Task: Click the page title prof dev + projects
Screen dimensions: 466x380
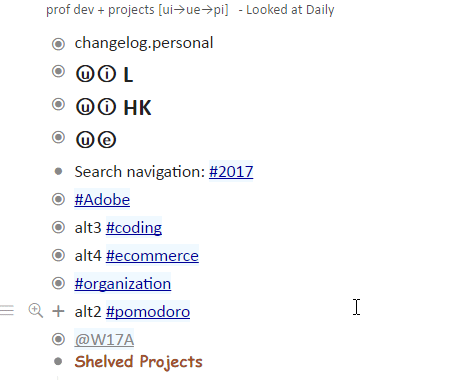Action: [x=137, y=10]
